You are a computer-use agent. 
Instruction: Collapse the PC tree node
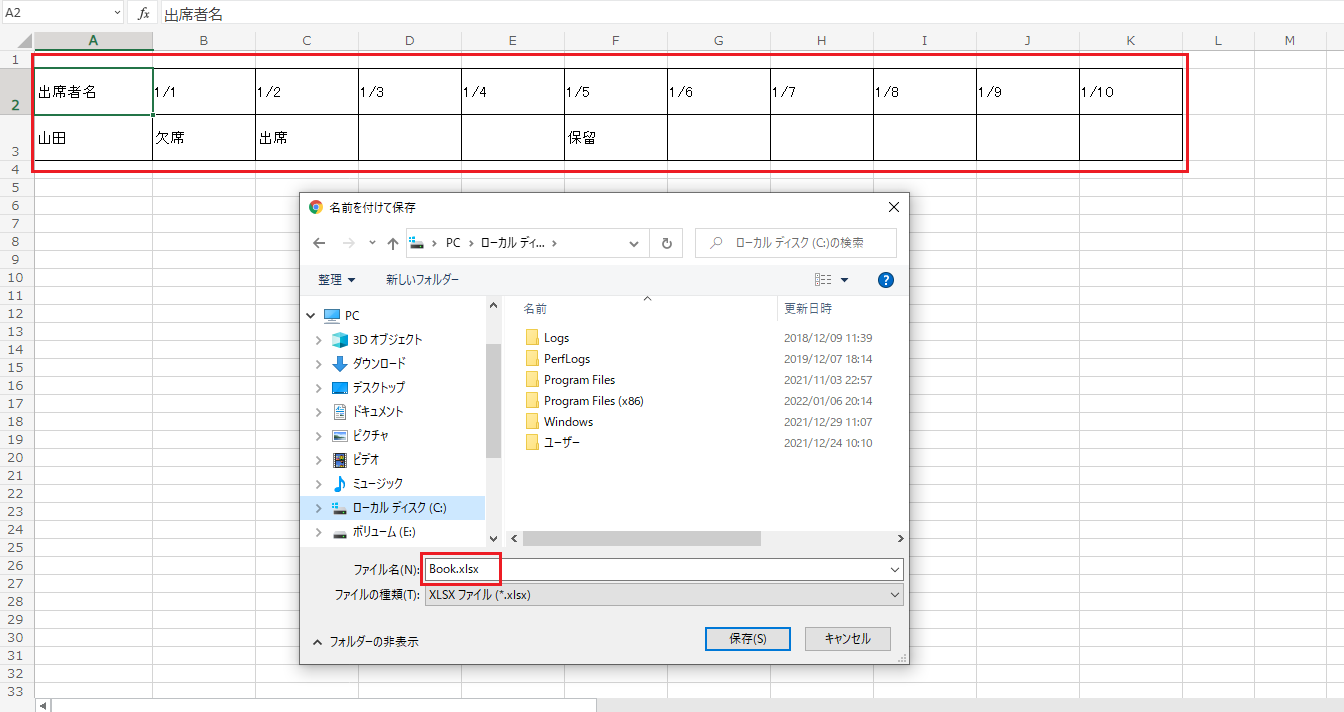pyautogui.click(x=309, y=316)
